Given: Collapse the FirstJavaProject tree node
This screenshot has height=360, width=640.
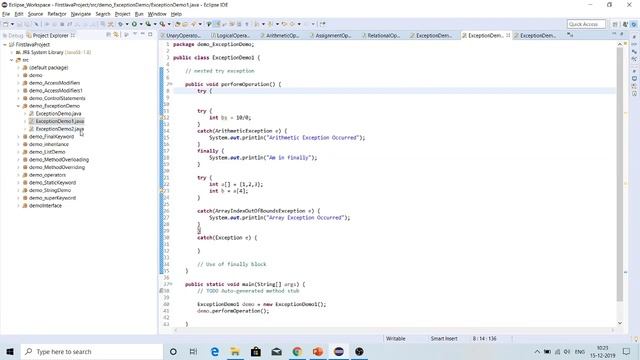Looking at the screenshot, I should [4, 44].
